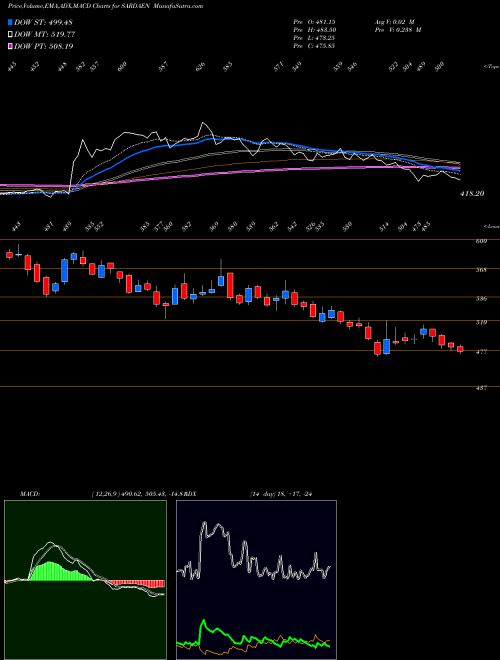
Task: Click the 'Avg V: 0.02 M' volume text
Action: point(396,21)
